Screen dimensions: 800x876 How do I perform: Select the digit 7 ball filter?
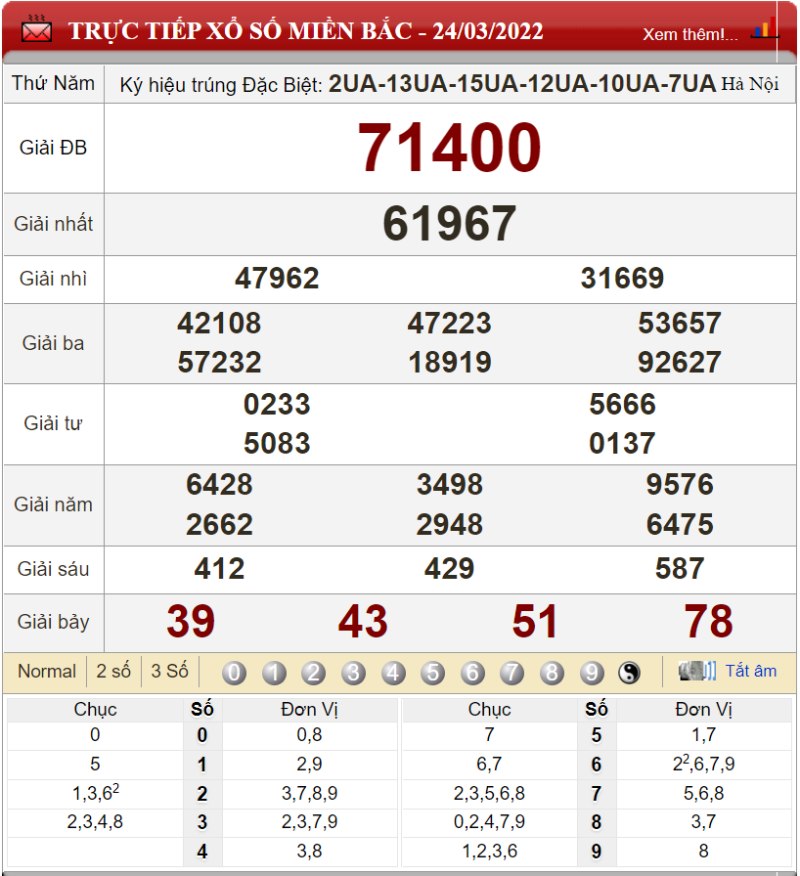[x=512, y=673]
